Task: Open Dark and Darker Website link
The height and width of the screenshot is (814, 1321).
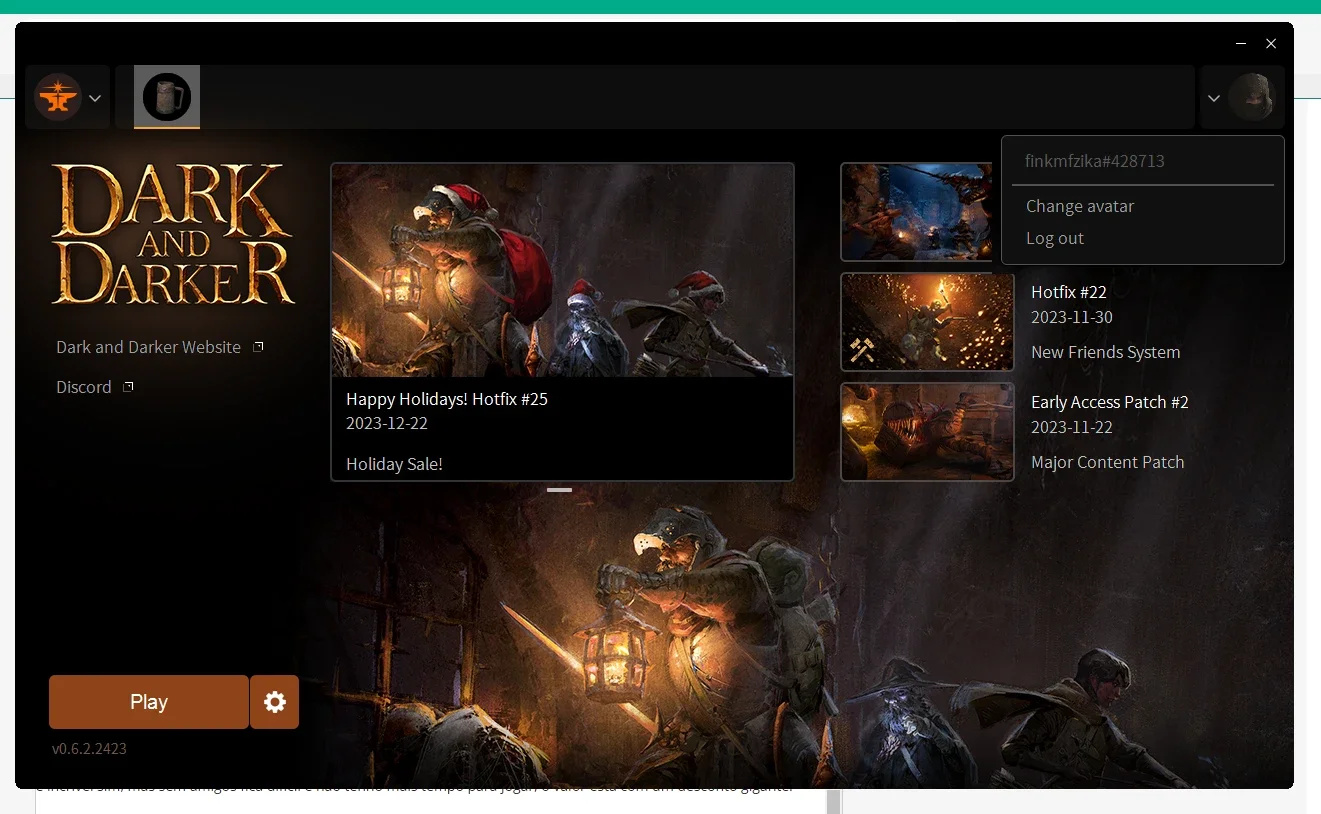Action: (x=148, y=347)
